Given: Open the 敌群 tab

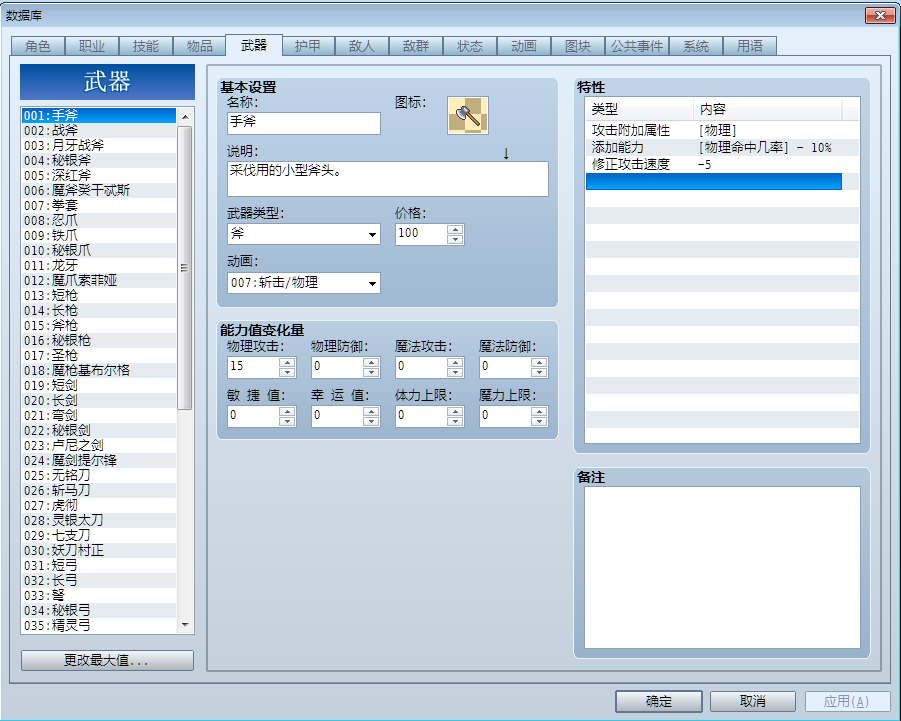Looking at the screenshot, I should click(x=416, y=46).
